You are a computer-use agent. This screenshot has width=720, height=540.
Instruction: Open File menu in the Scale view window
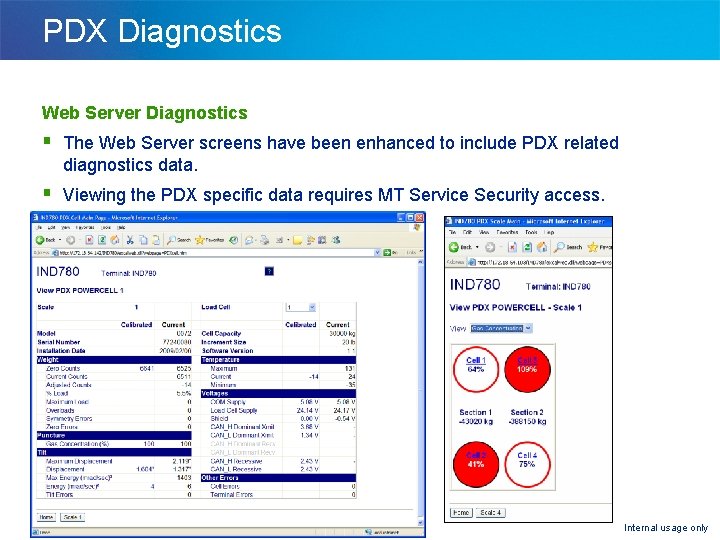[x=452, y=232]
